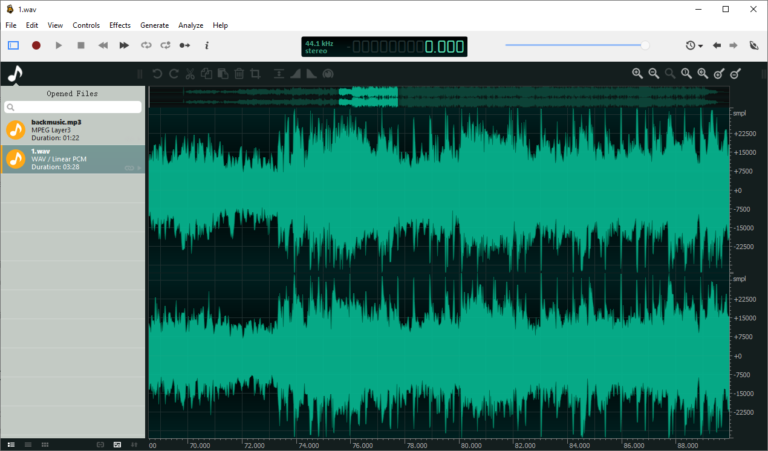This screenshot has width=768, height=451.
Task: Open the View menu
Action: [55, 25]
